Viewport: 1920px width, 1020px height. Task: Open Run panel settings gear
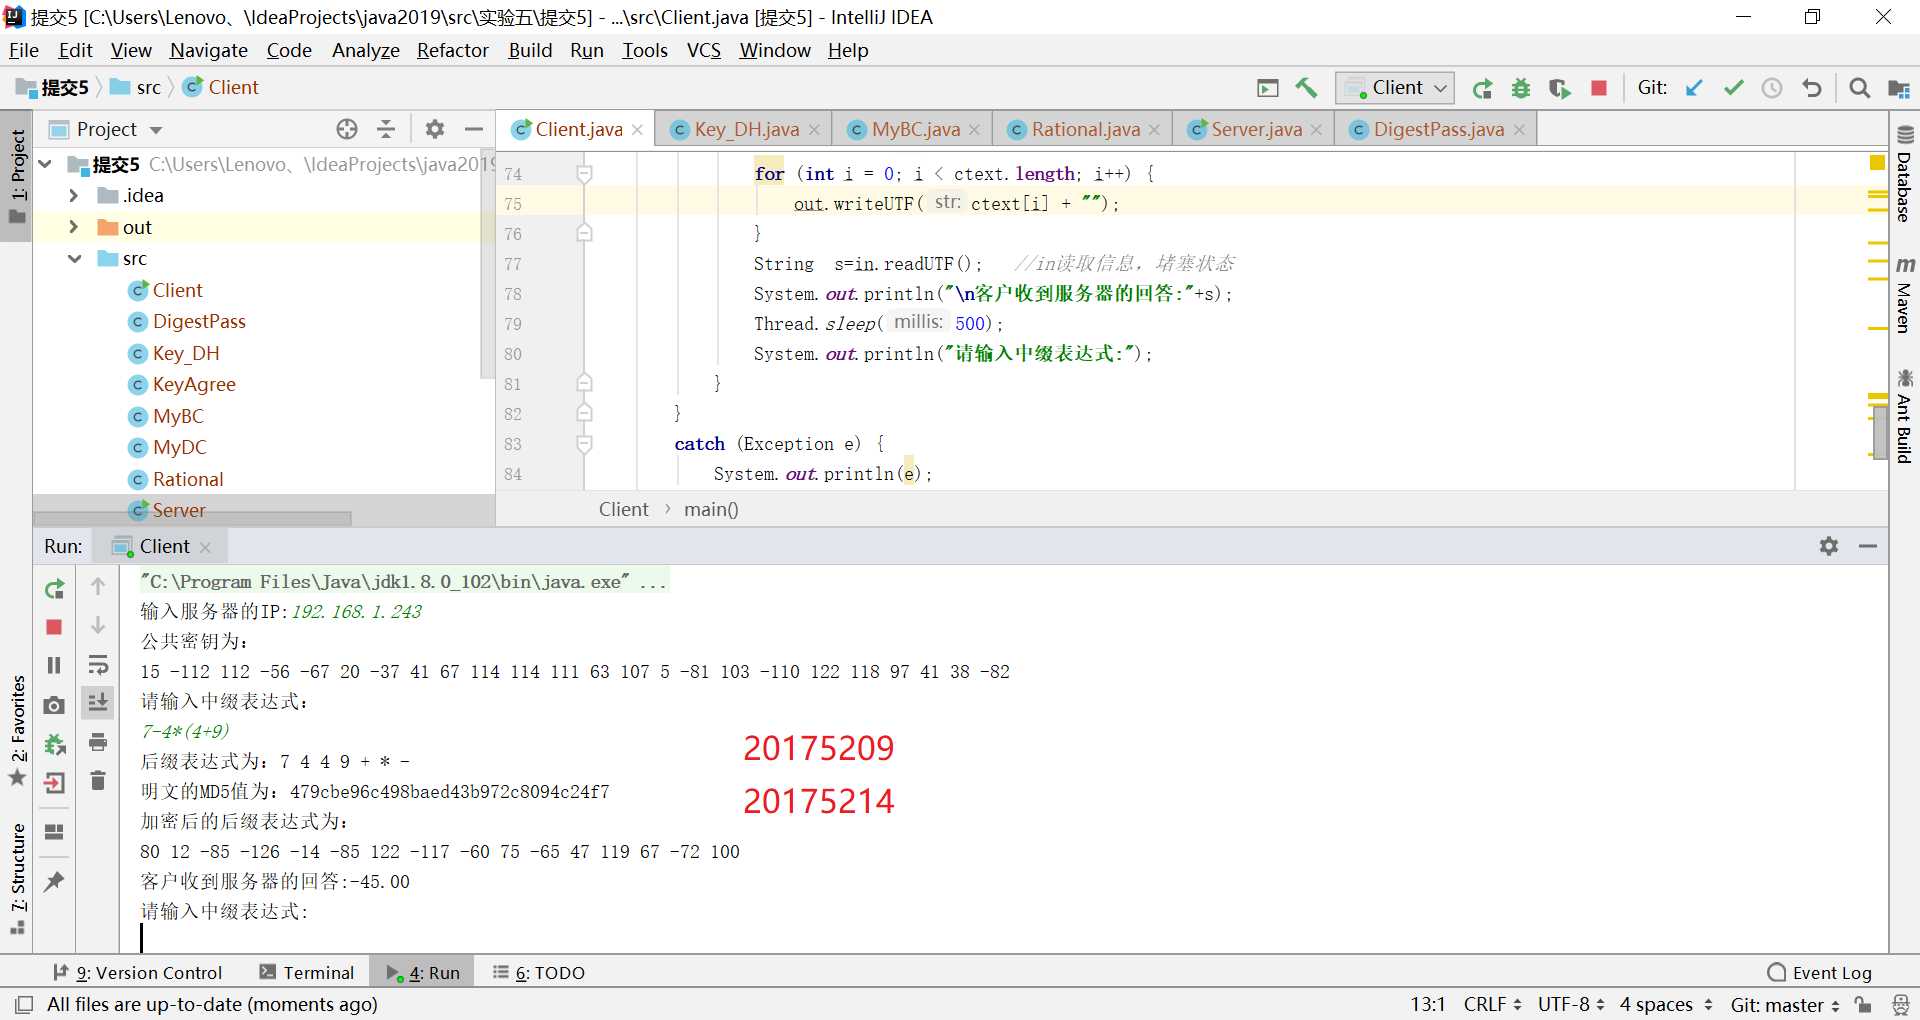(x=1829, y=546)
